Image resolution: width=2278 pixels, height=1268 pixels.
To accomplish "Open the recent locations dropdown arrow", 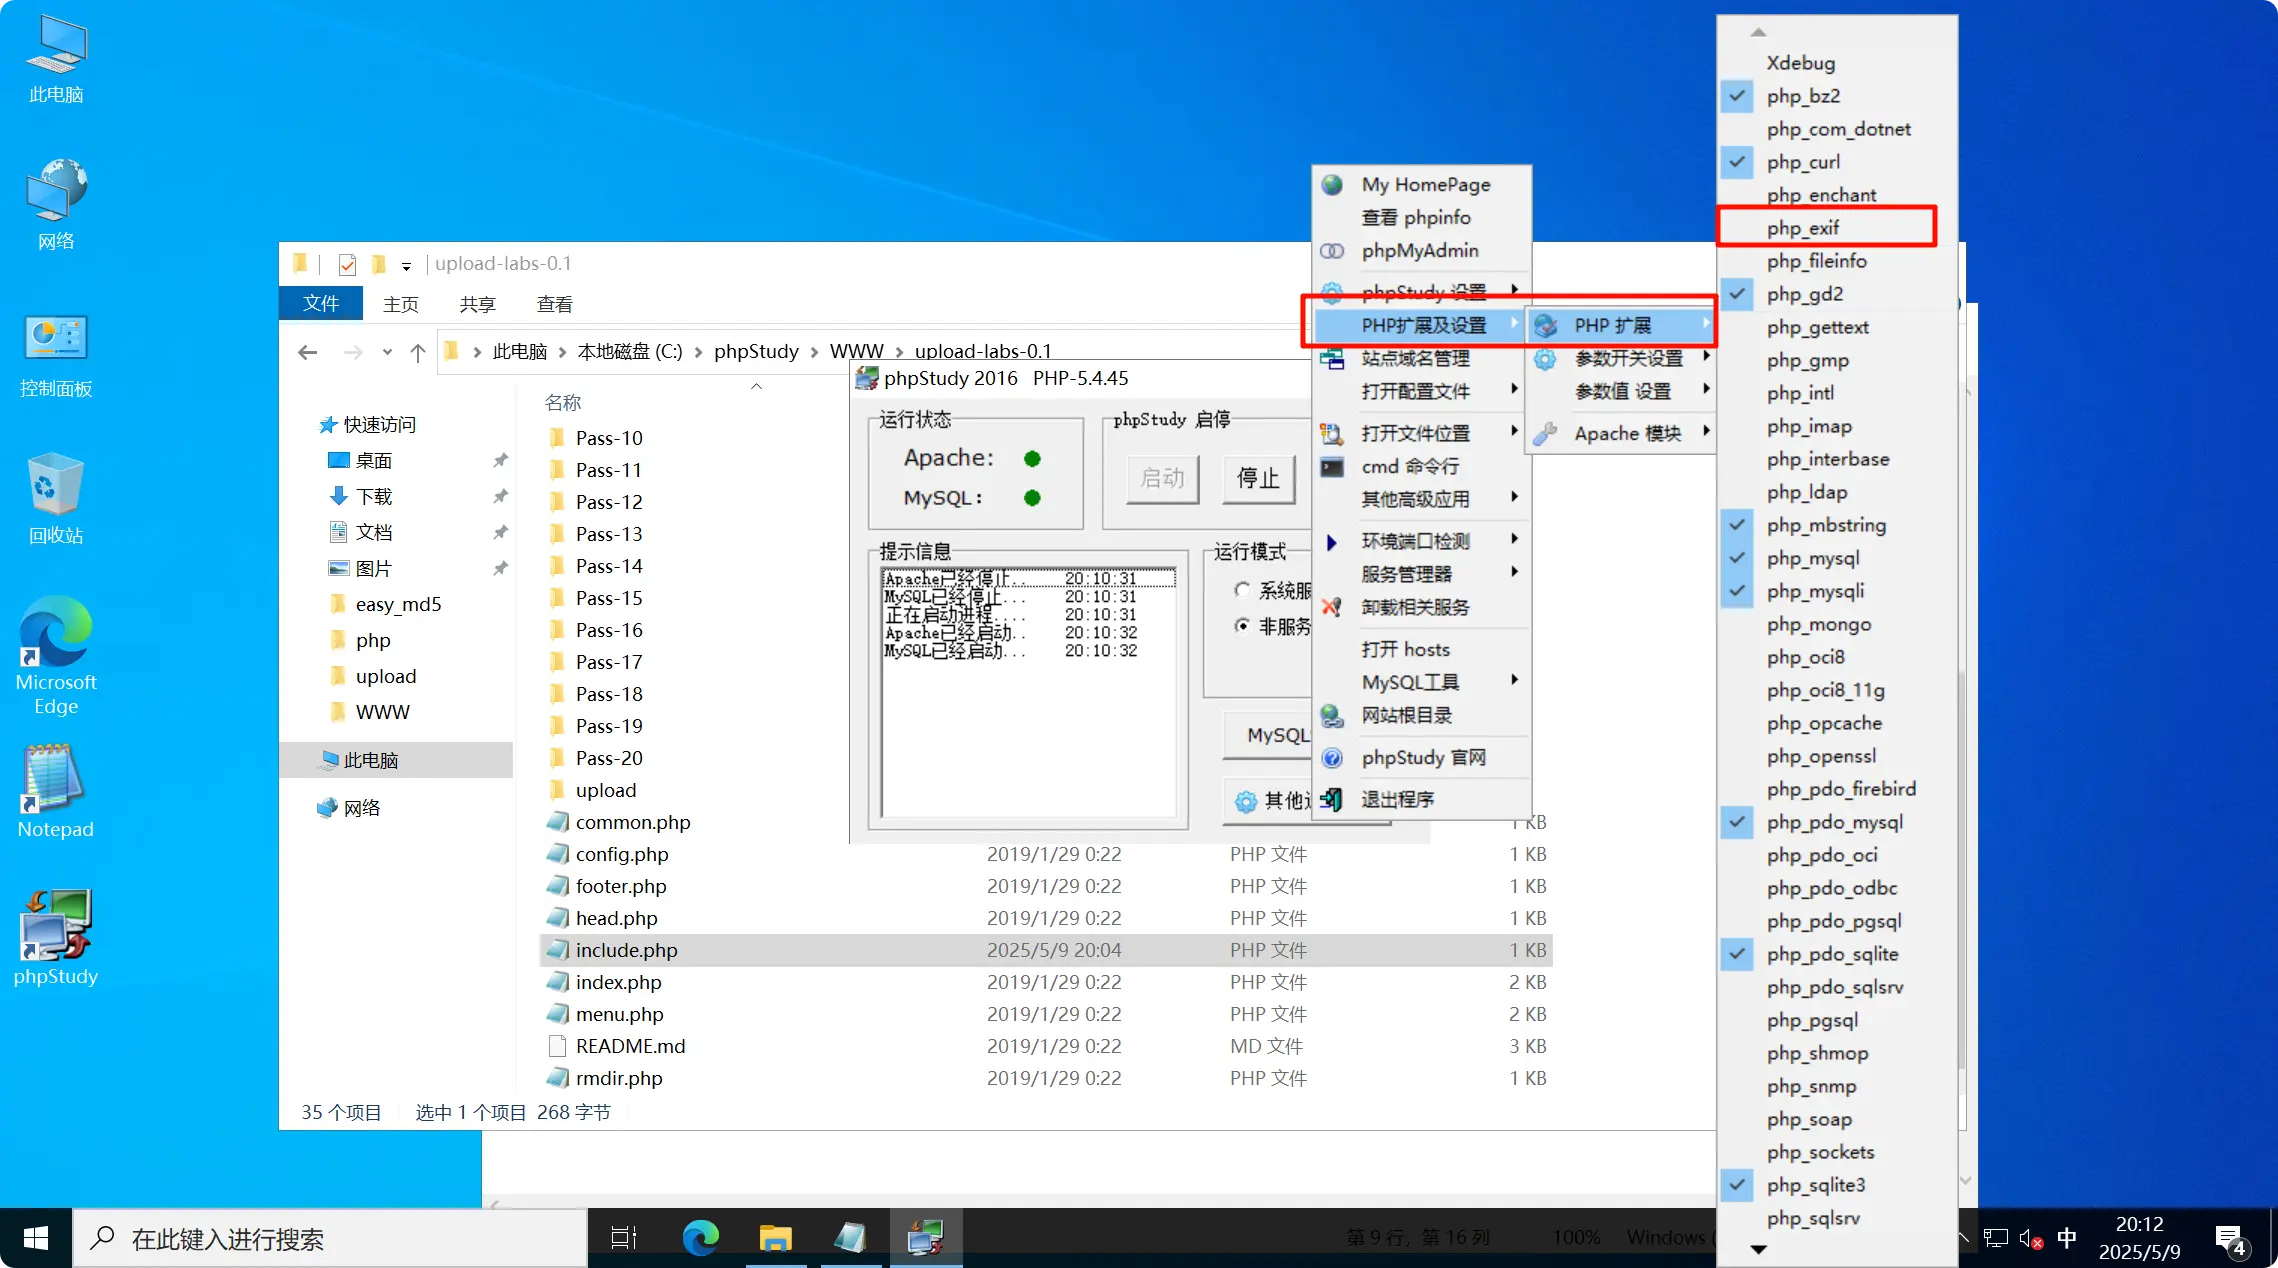I will (387, 352).
